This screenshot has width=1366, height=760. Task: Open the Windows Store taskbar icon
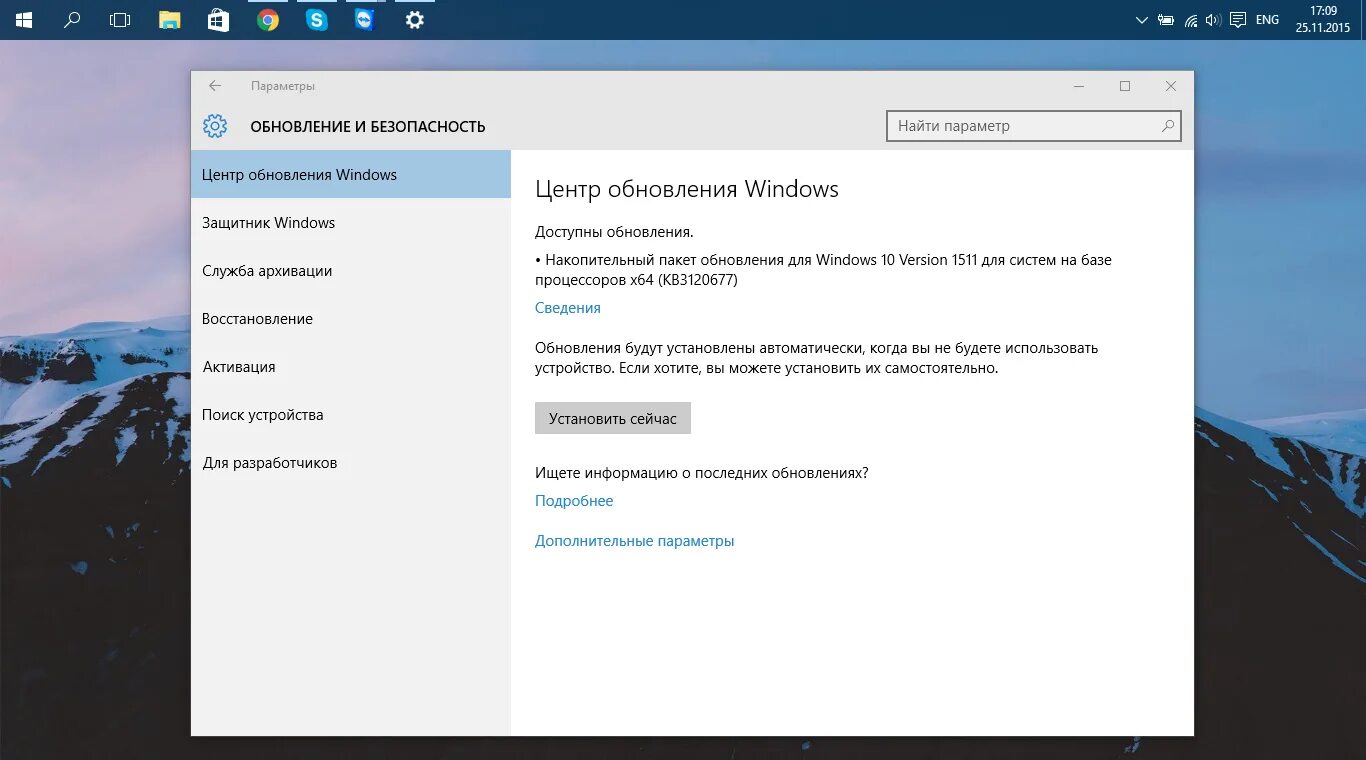point(218,20)
